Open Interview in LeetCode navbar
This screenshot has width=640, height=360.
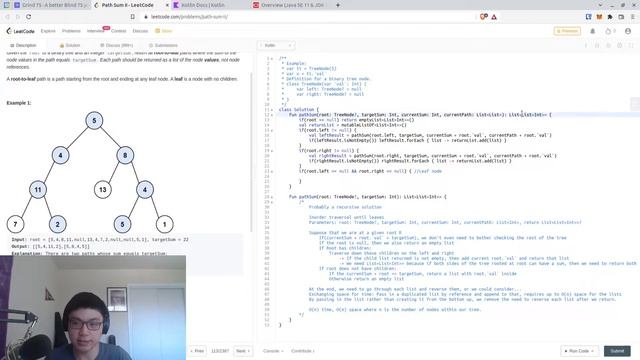(x=95, y=31)
